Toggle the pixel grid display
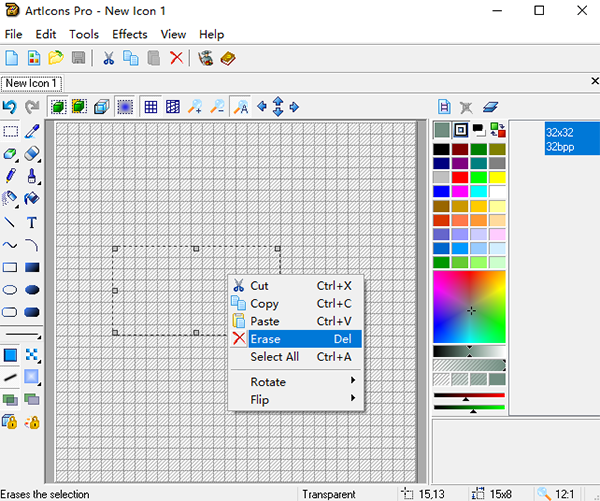600x501 pixels. [x=150, y=106]
